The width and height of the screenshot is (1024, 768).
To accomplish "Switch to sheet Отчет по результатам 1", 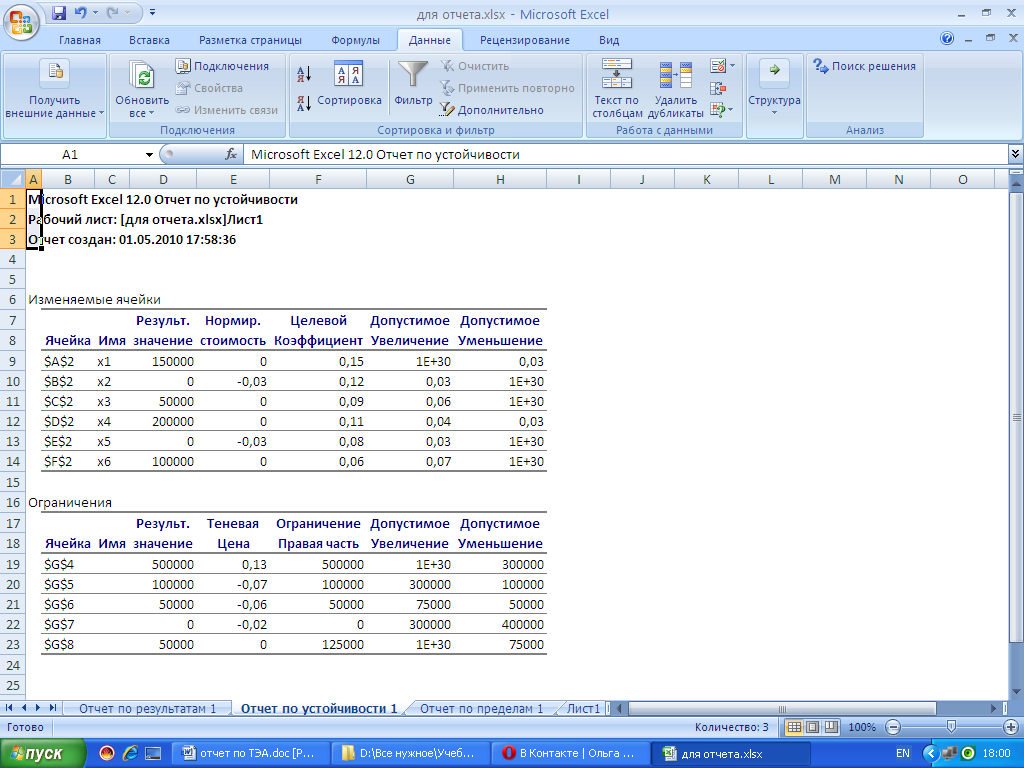I will pyautogui.click(x=147, y=709).
